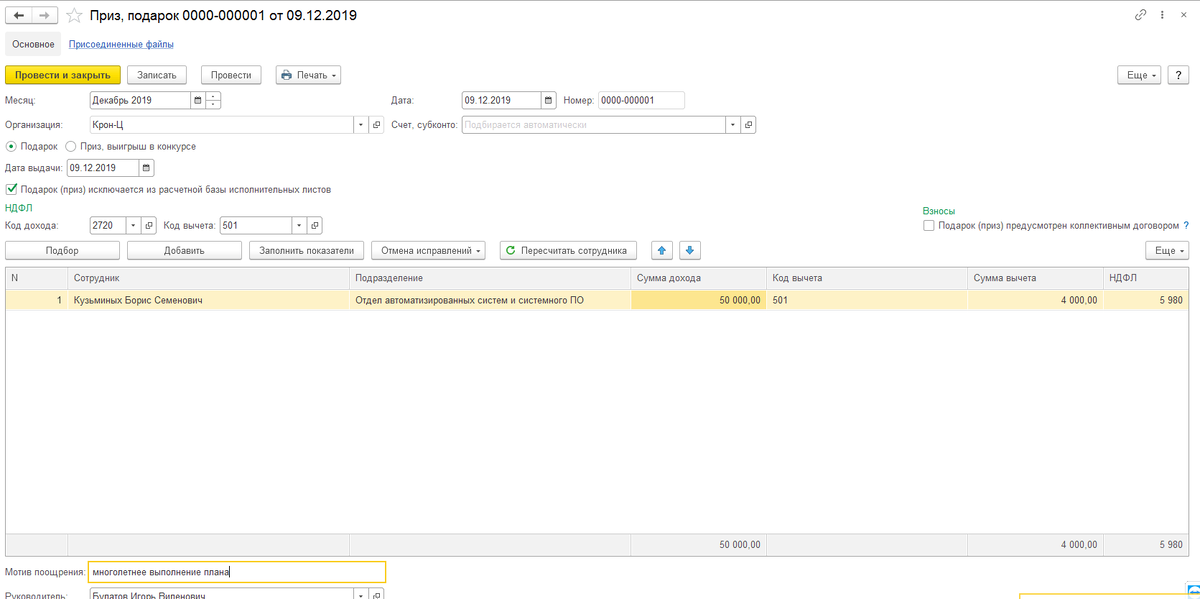Image resolution: width=1200 pixels, height=599 pixels.
Task: Click Заполнить показатели button
Action: [x=307, y=251]
